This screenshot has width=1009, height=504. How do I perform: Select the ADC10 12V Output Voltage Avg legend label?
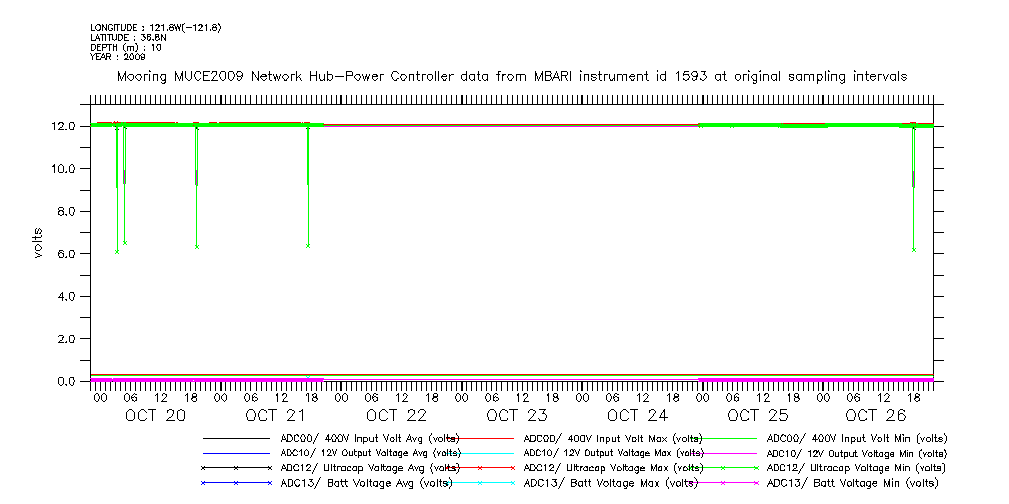[369, 453]
